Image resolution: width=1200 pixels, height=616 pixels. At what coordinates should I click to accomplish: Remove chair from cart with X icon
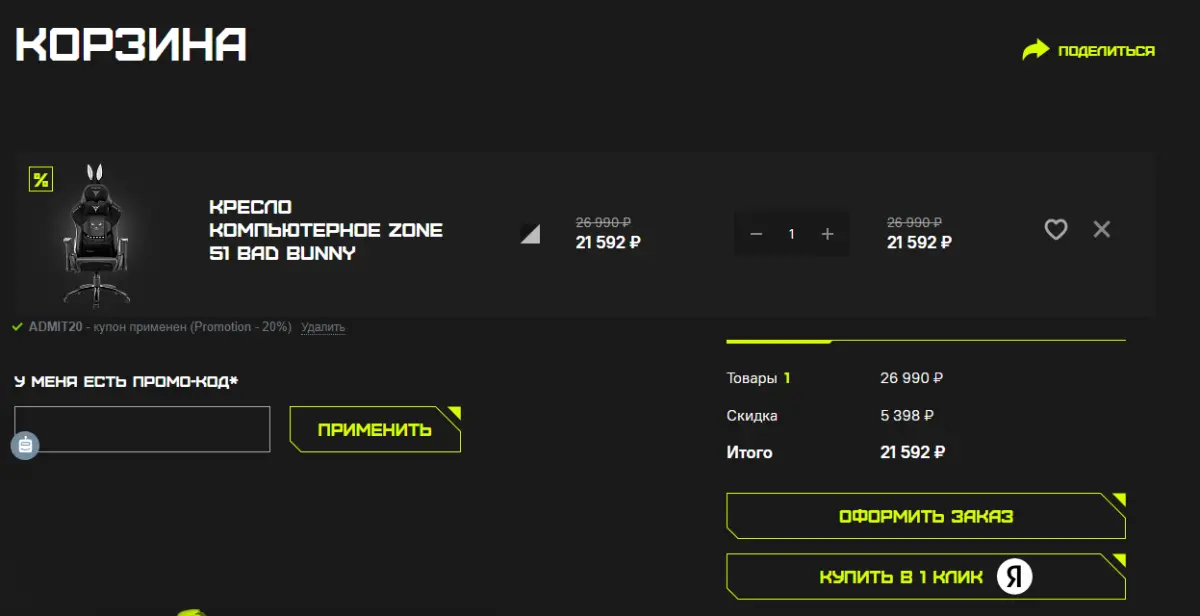click(x=1102, y=229)
